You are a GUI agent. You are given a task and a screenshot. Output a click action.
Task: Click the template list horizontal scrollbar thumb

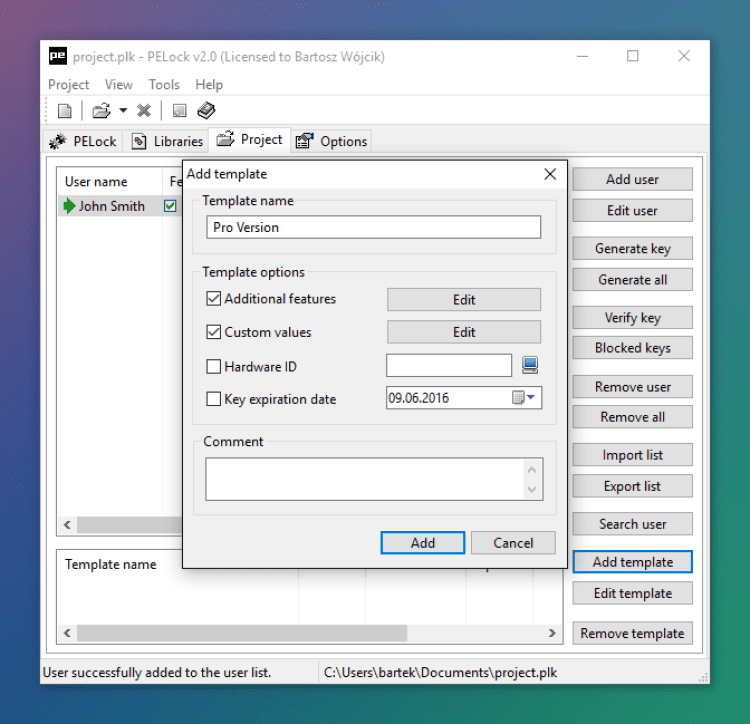[x=242, y=633]
